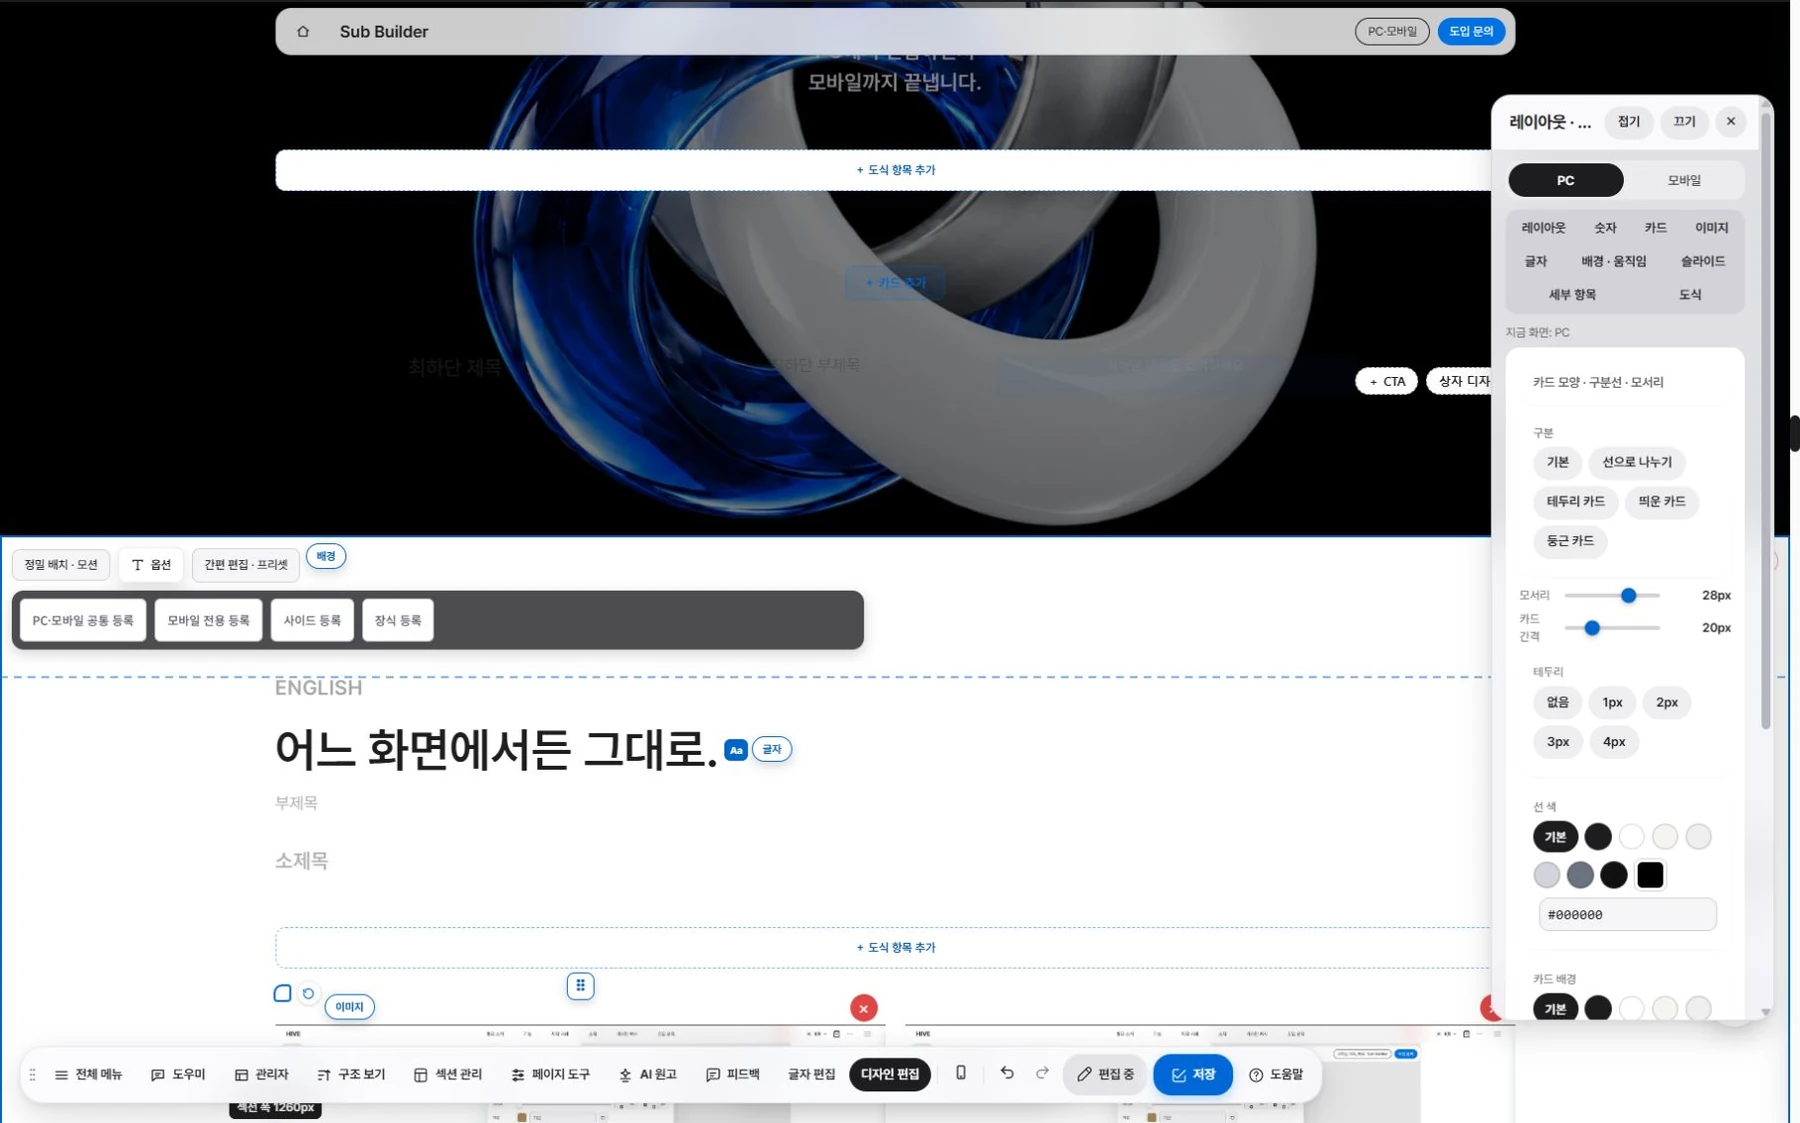Image resolution: width=1800 pixels, height=1123 pixels.
Task: Open 관리자 in the bottom toolbar
Action: tap(261, 1074)
